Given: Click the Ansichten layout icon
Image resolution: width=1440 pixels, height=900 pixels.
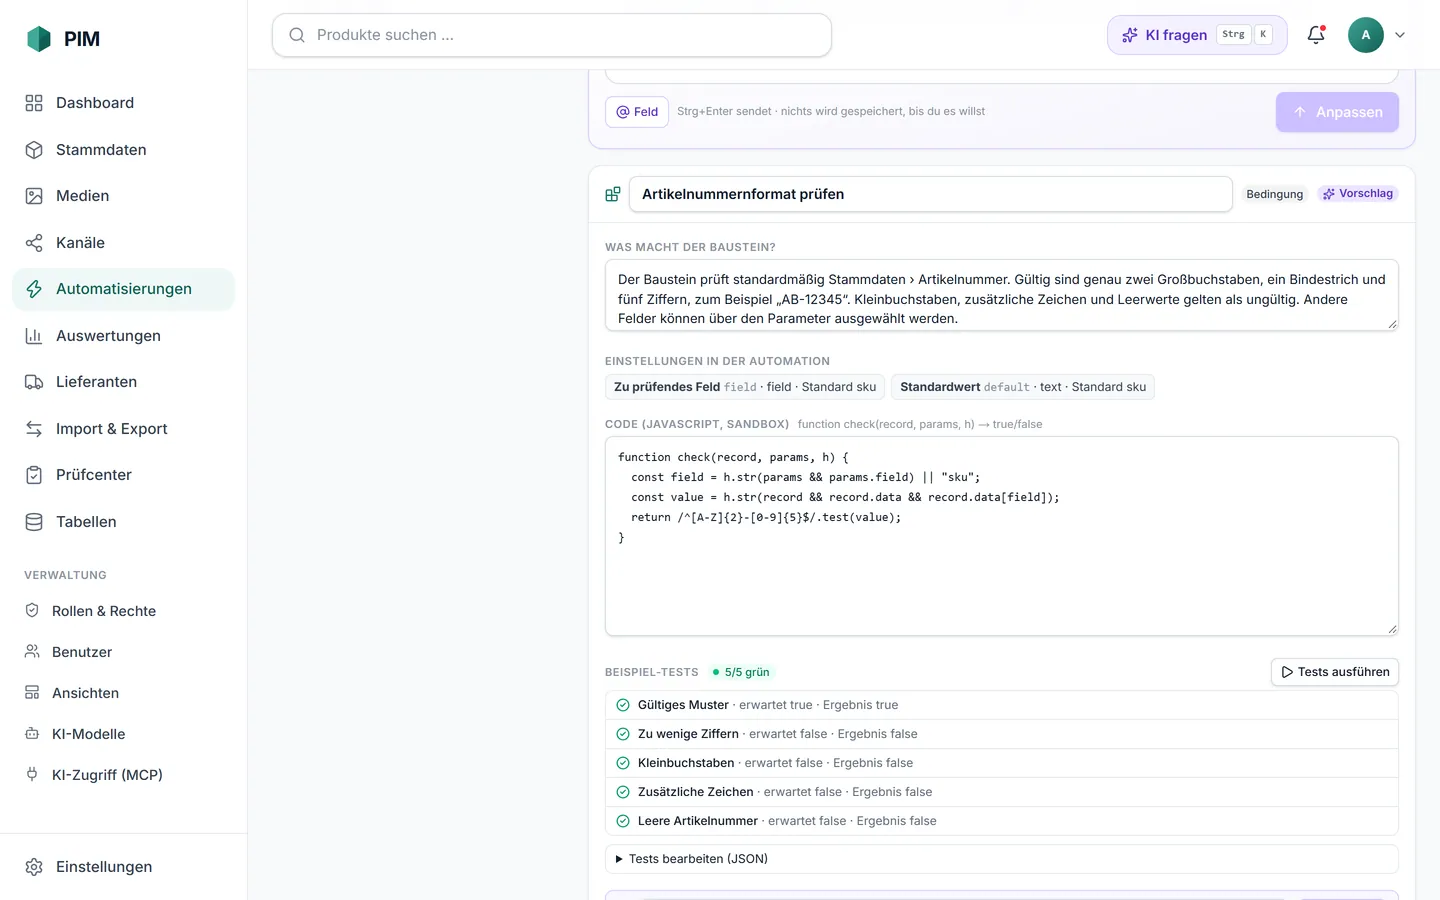Looking at the screenshot, I should 32,693.
